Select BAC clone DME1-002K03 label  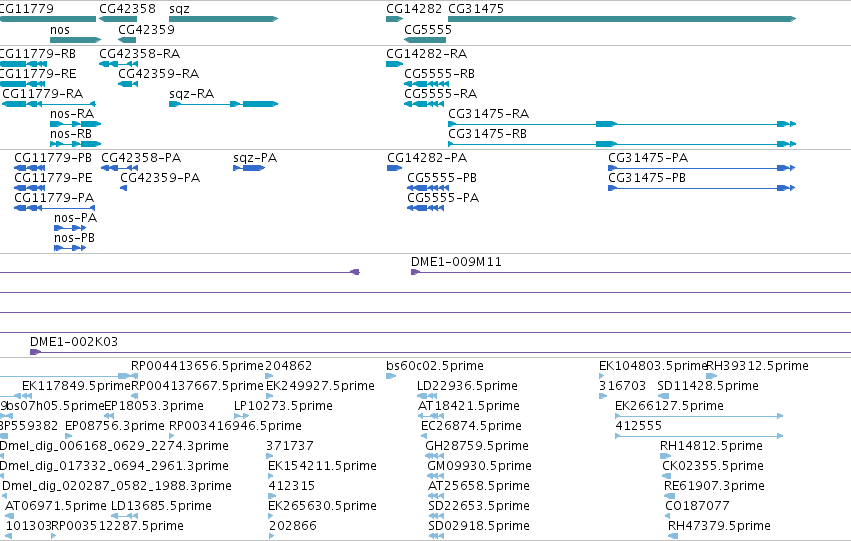[74, 341]
